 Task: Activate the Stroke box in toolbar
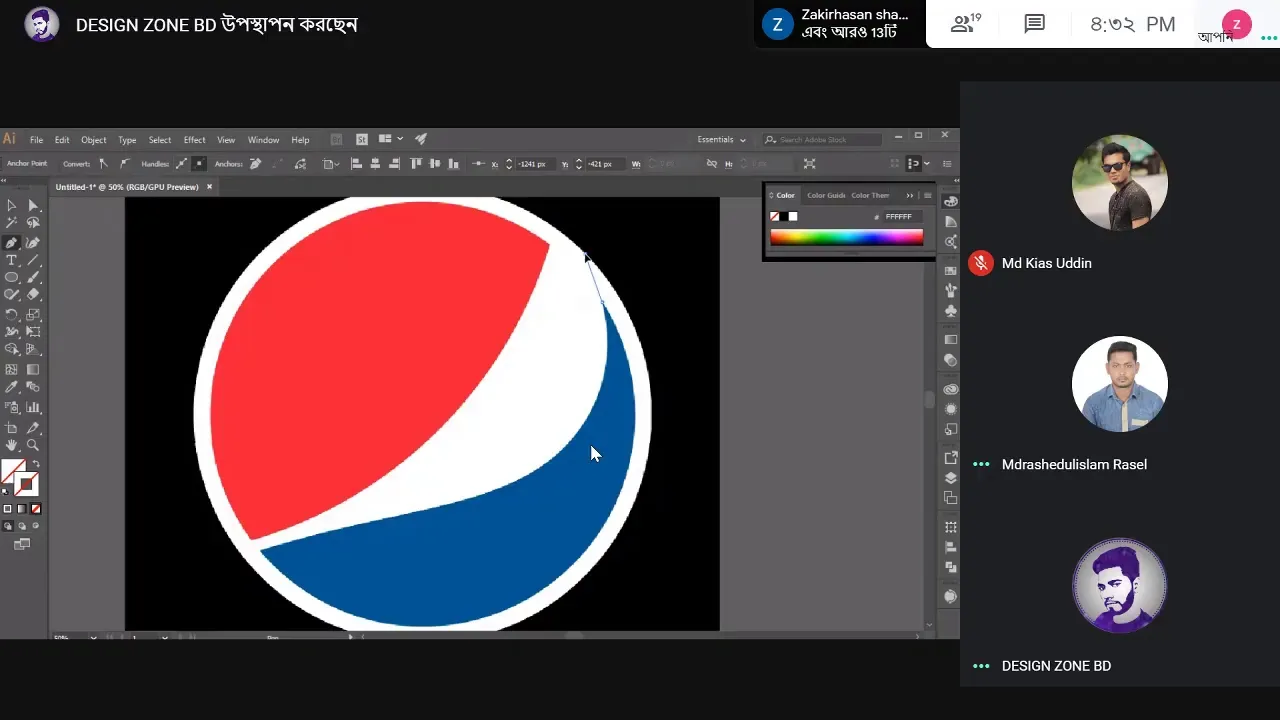(x=27, y=485)
